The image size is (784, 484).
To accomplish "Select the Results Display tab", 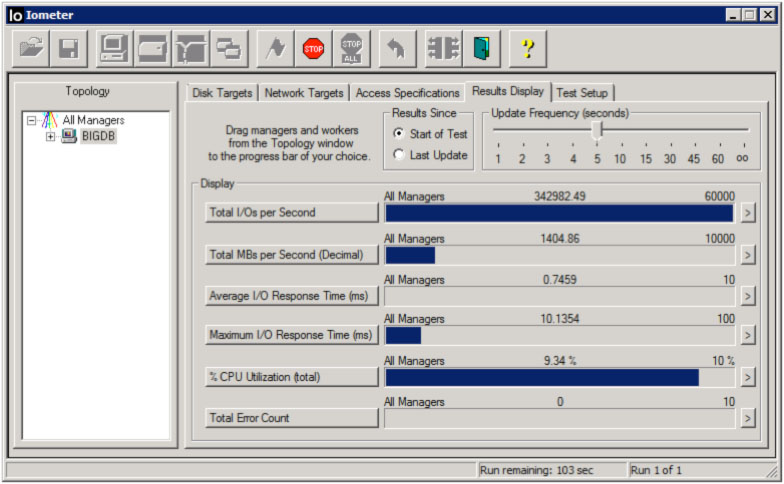I will pos(508,92).
